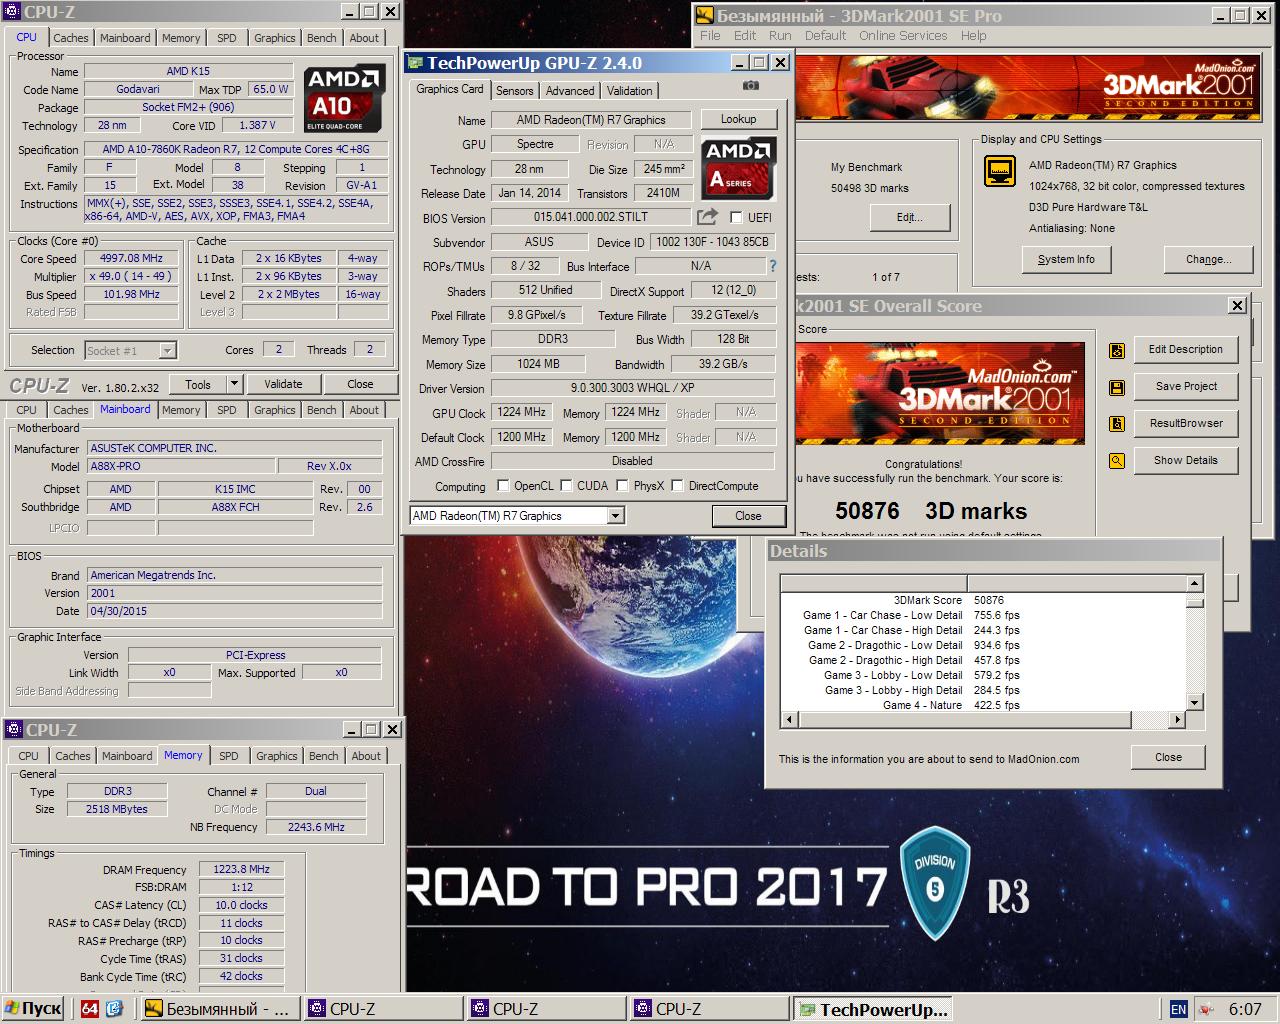1280x1024 pixels.
Task: Click the GPU-Z title bar icon
Action: pos(415,63)
